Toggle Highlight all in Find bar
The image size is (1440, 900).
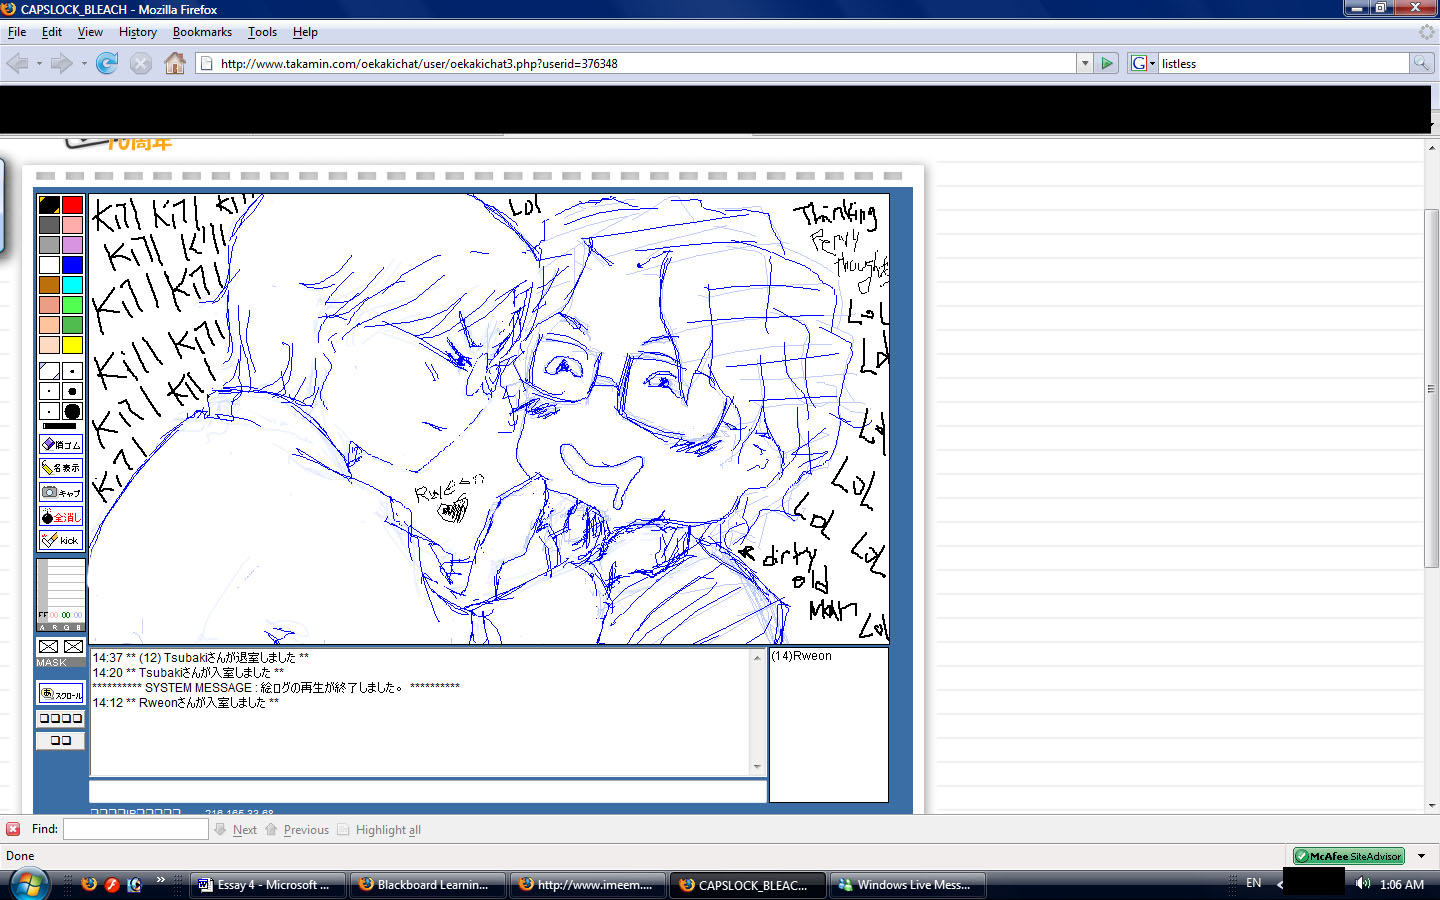point(379,830)
